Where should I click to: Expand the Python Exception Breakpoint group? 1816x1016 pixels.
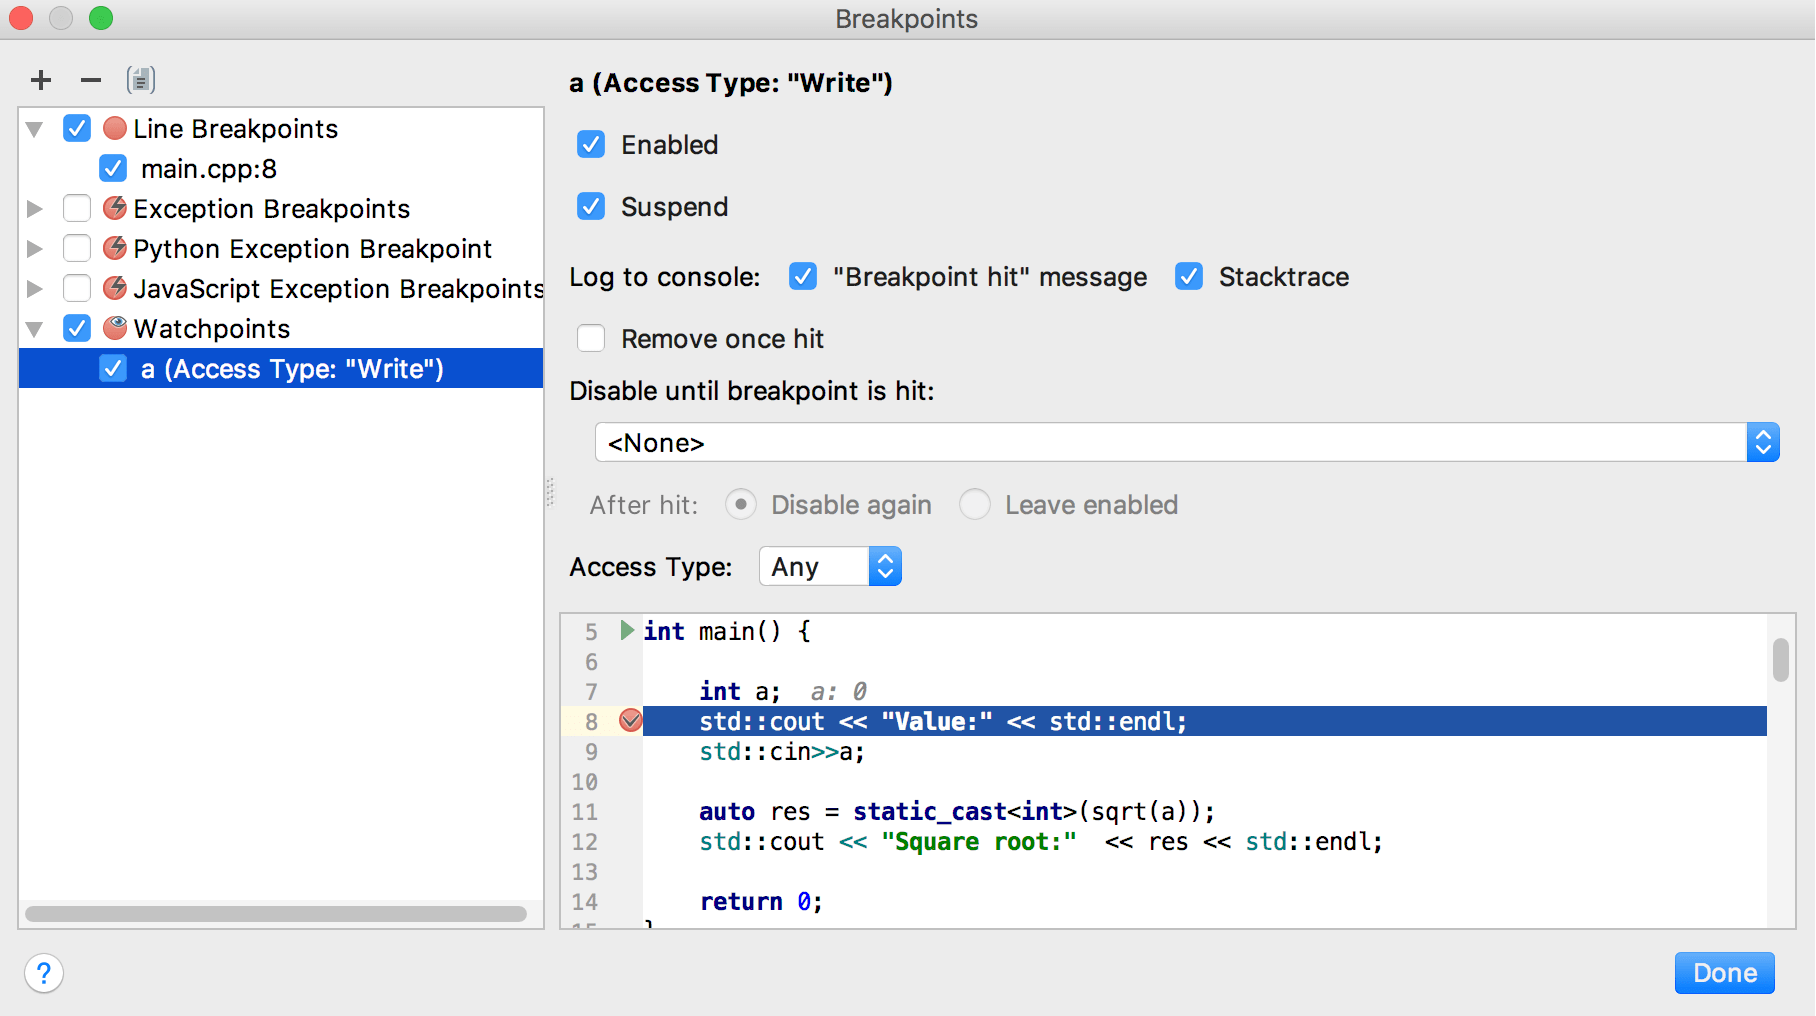[x=35, y=249]
